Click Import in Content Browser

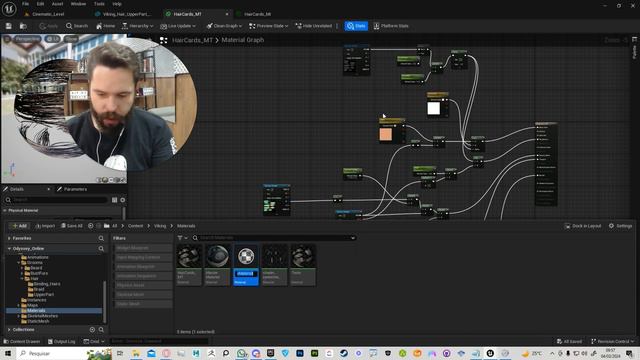[45, 226]
